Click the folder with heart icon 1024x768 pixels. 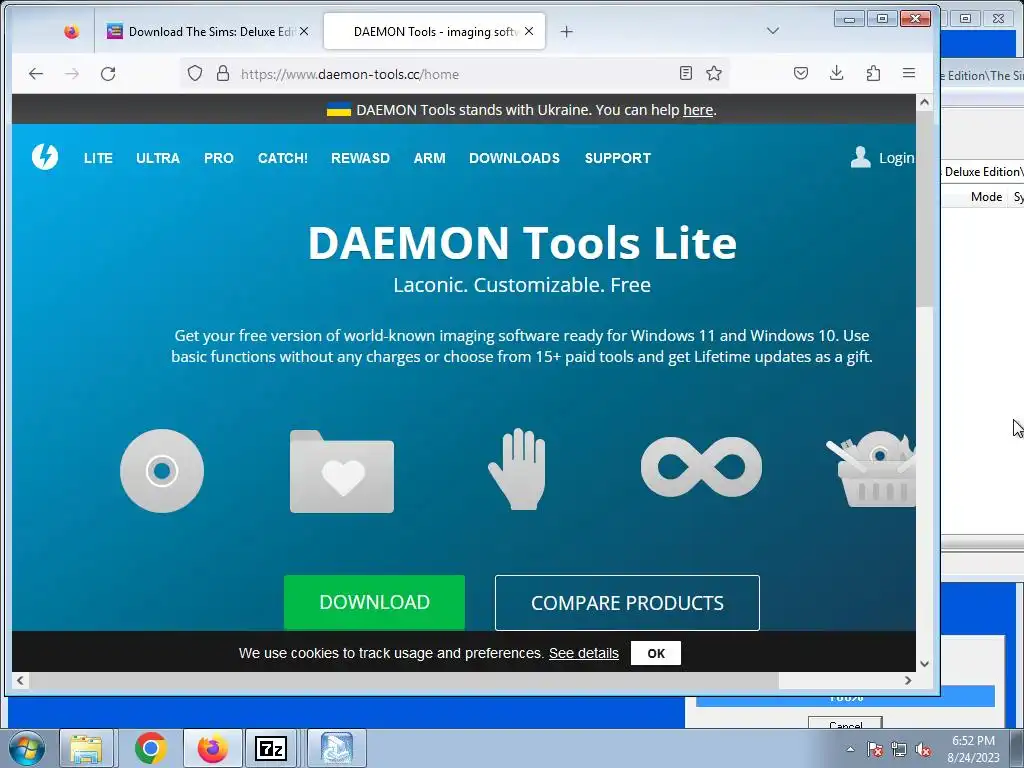[342, 471]
